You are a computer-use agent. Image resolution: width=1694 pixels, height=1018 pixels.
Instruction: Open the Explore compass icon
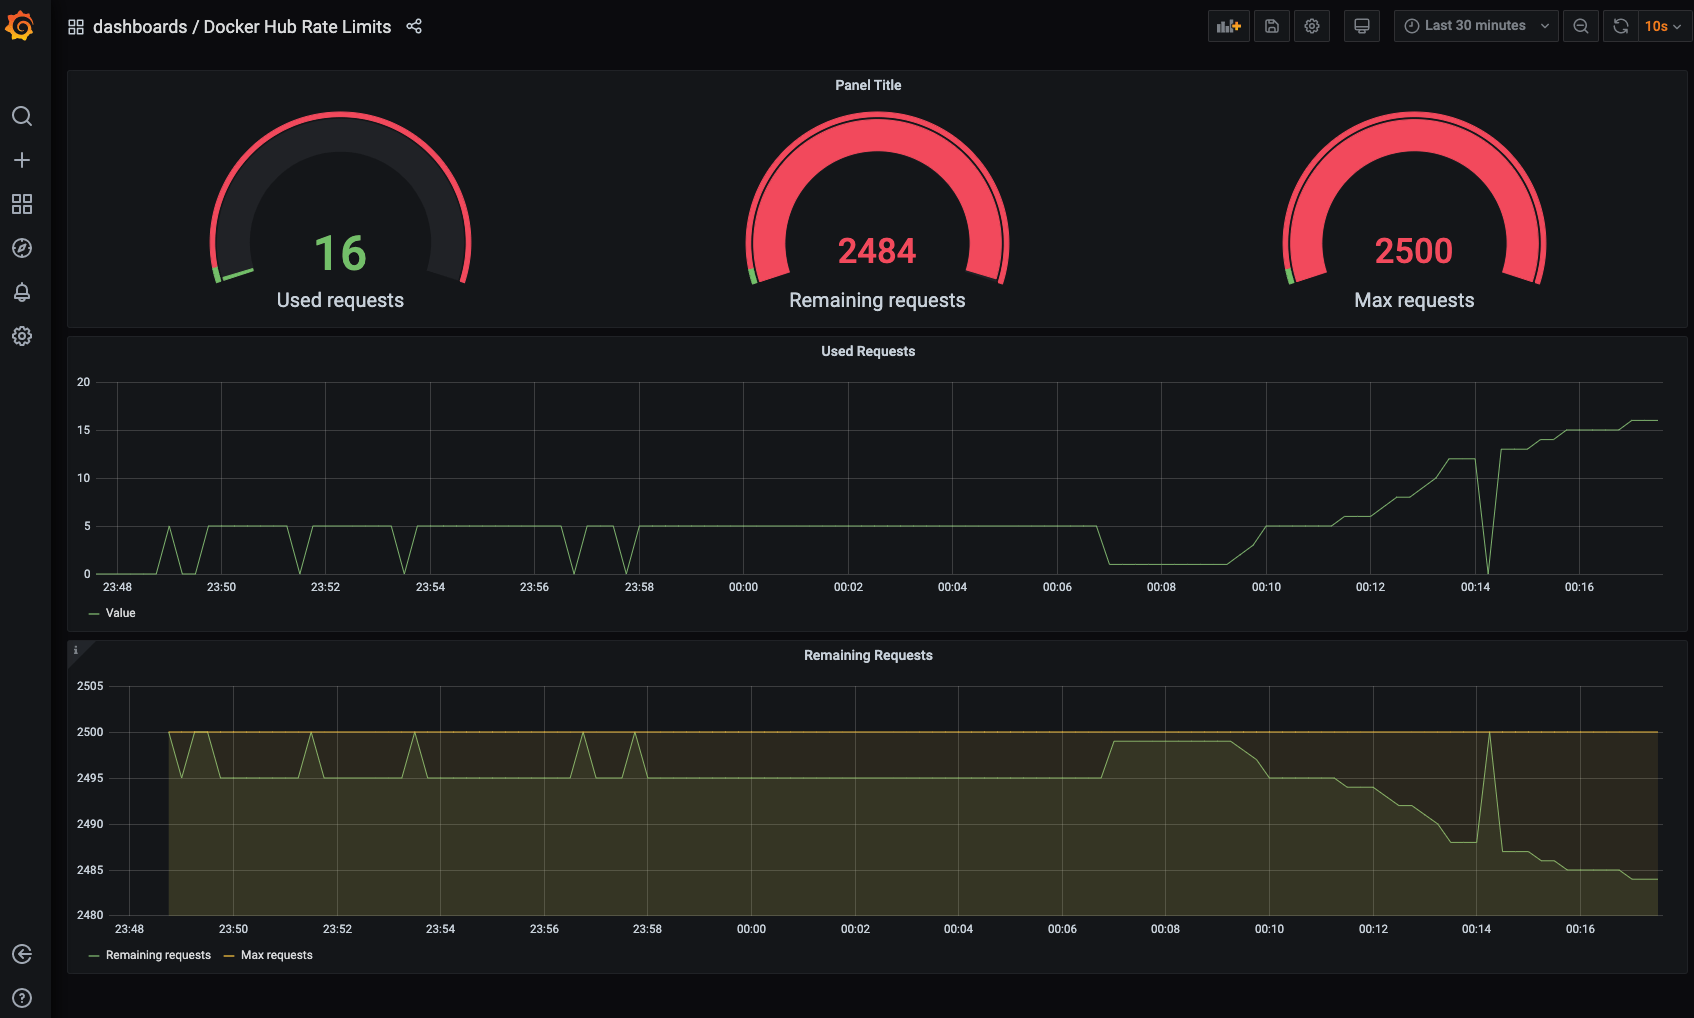pyautogui.click(x=22, y=248)
